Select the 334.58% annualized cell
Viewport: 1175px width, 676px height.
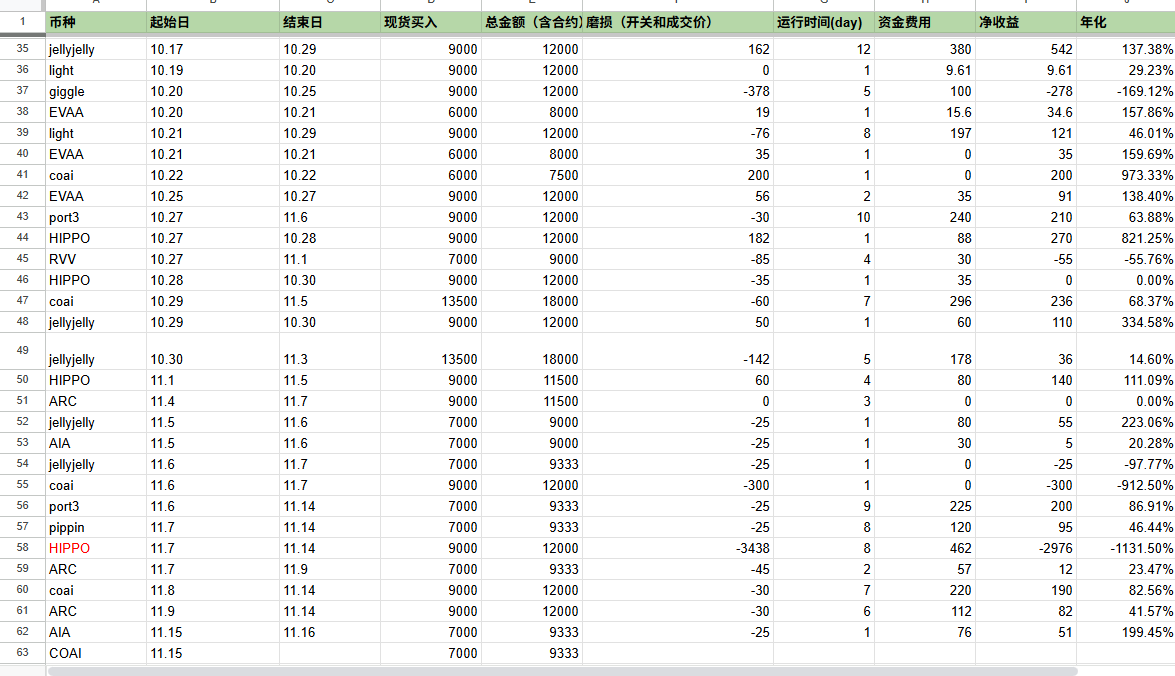[1126, 322]
